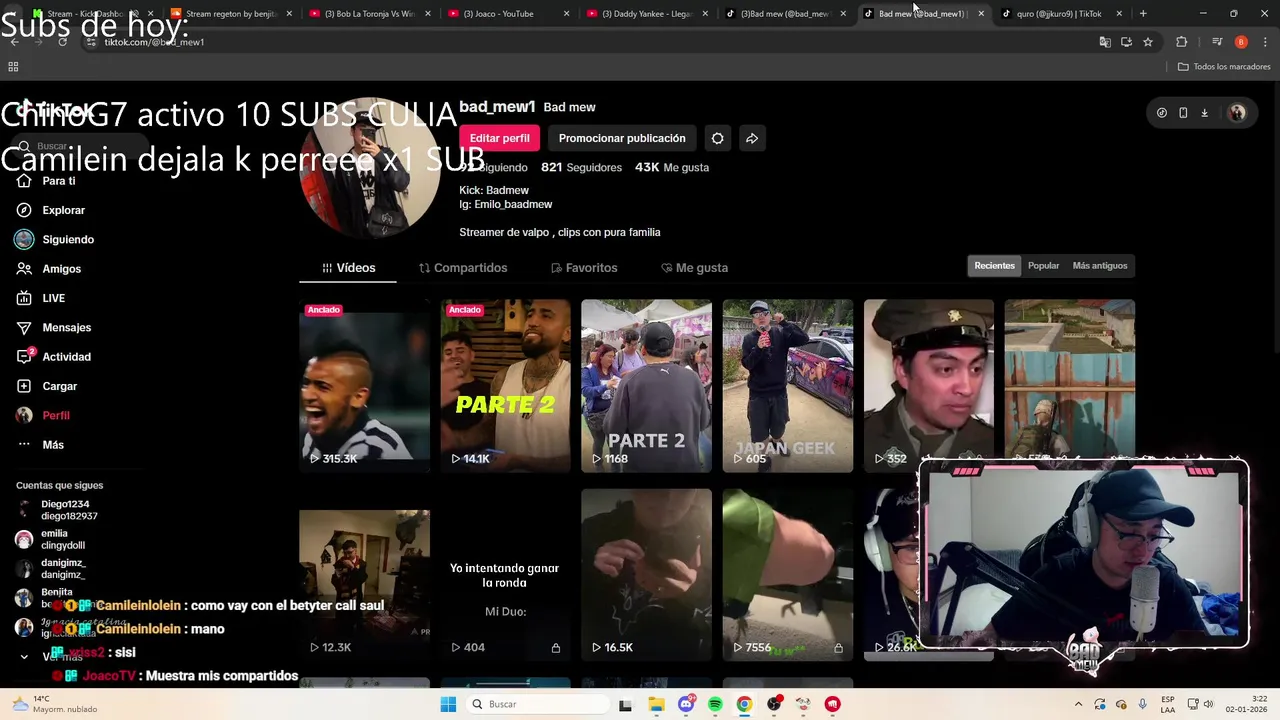Open the Amigos section
This screenshot has width=1280, height=720.
(48, 269)
